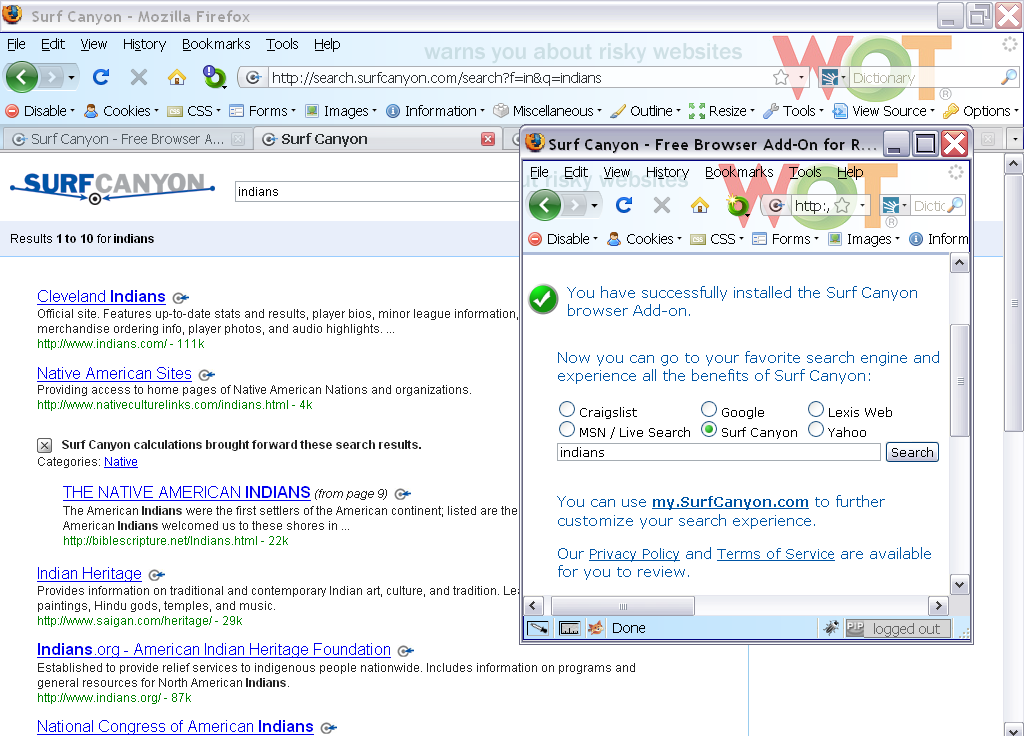Open the Bookmarks menu in main Firefox window

pyautogui.click(x=216, y=44)
